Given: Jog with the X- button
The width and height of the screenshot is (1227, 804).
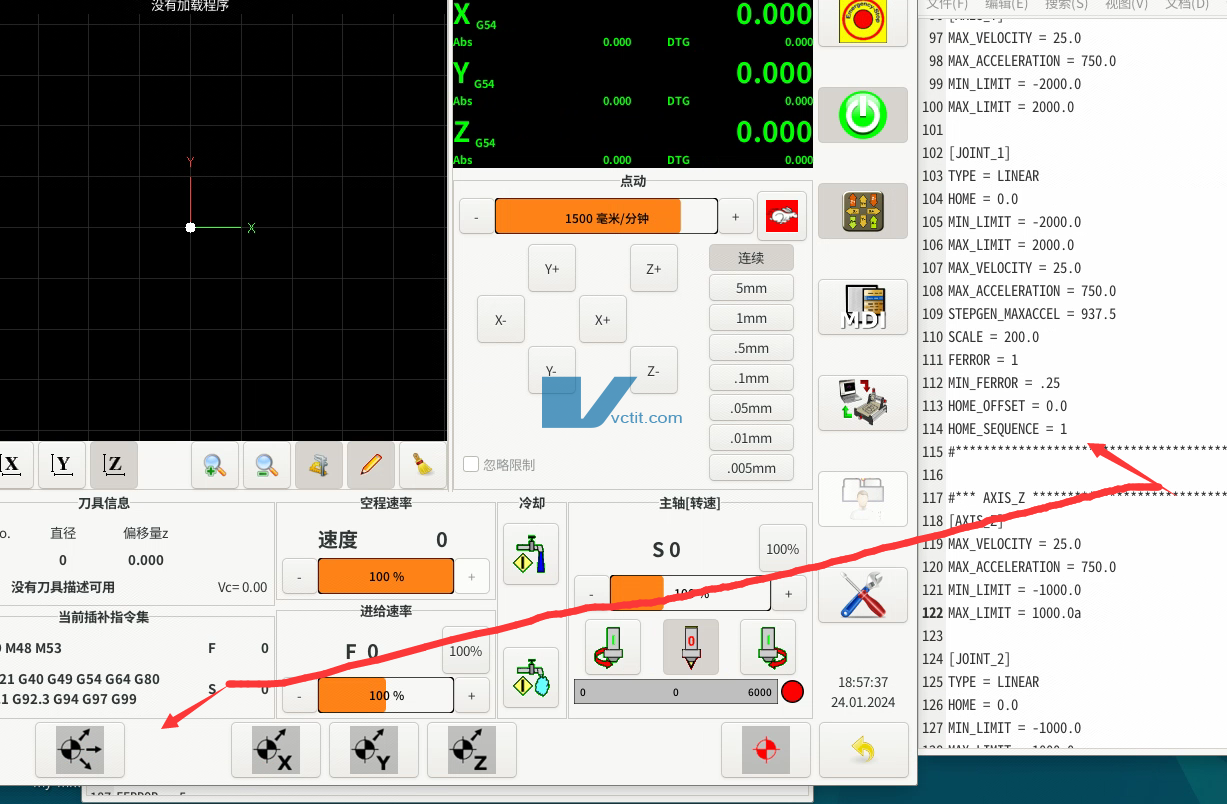Looking at the screenshot, I should (501, 319).
